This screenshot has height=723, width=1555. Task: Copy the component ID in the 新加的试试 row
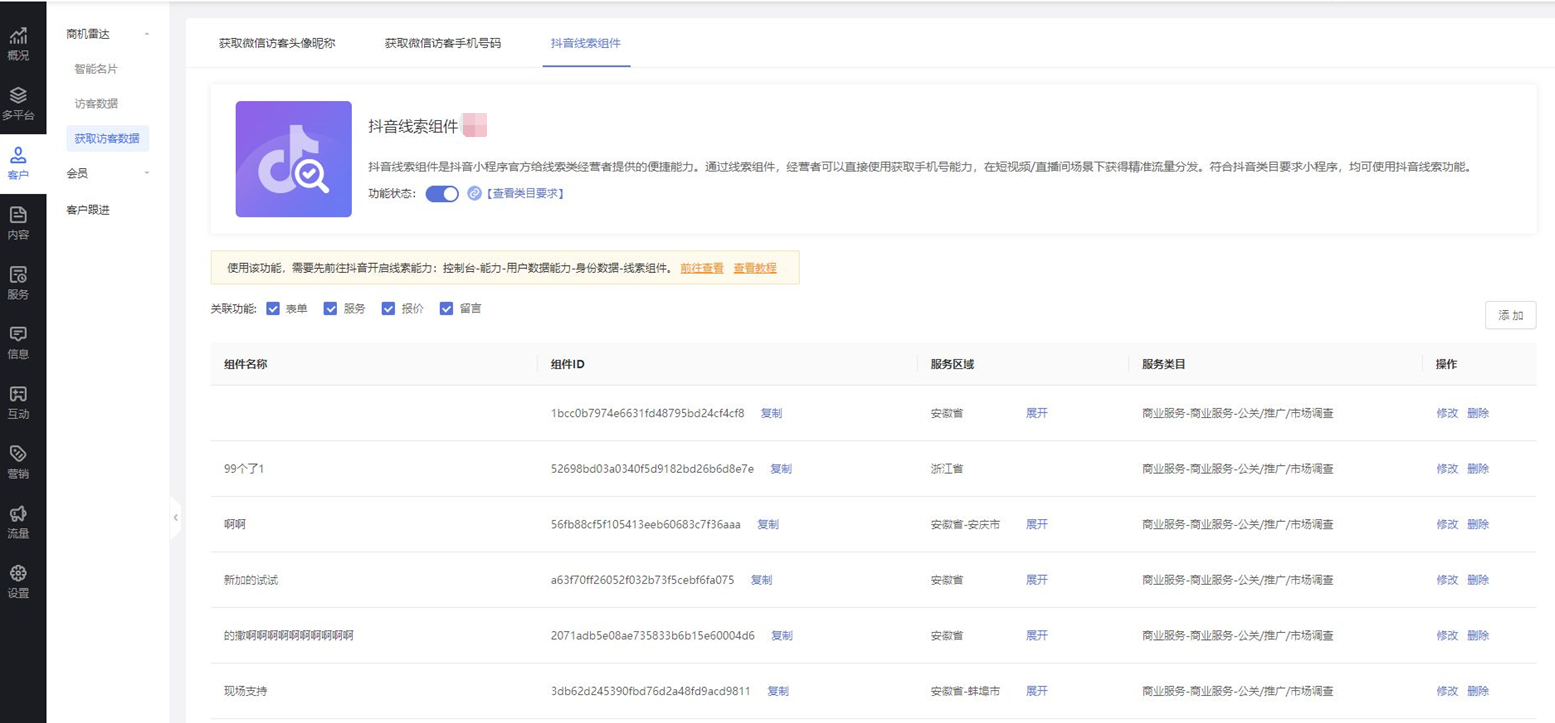761,580
